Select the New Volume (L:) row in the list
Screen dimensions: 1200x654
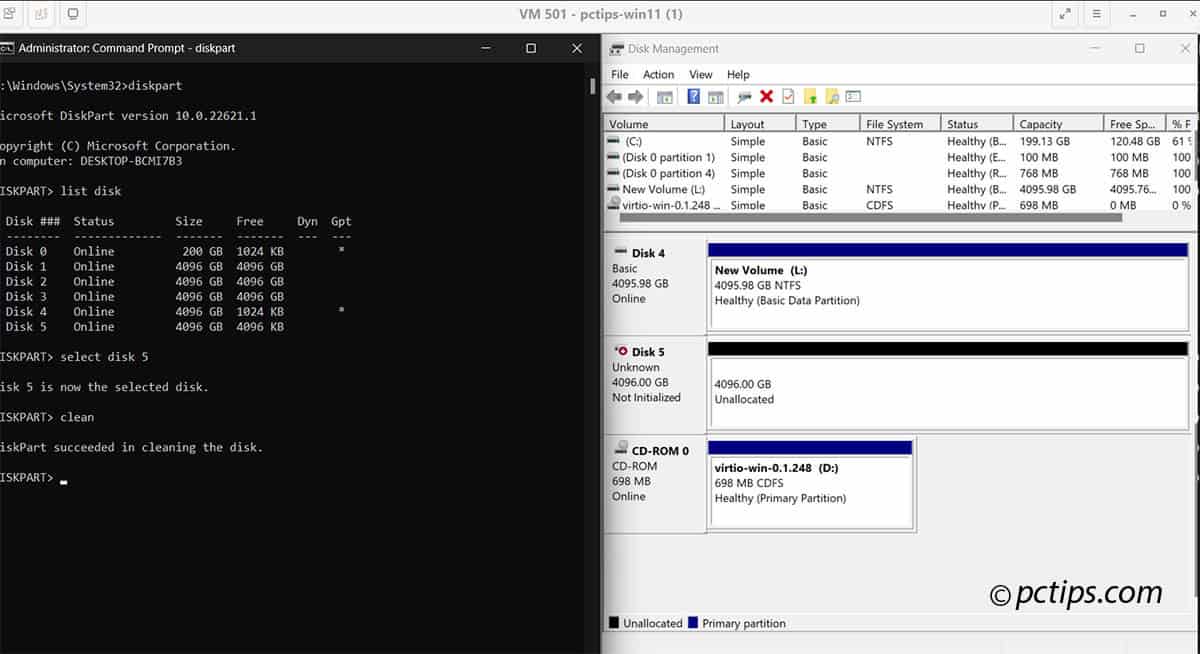pos(664,189)
